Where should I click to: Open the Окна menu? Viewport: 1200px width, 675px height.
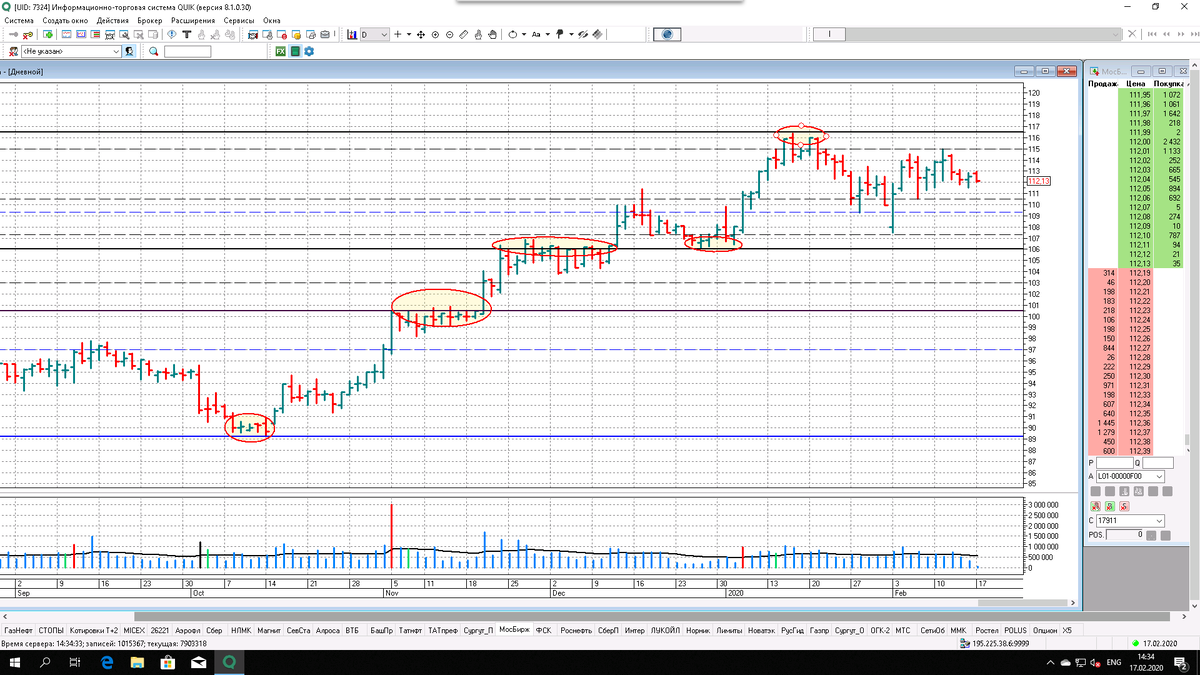point(272,20)
